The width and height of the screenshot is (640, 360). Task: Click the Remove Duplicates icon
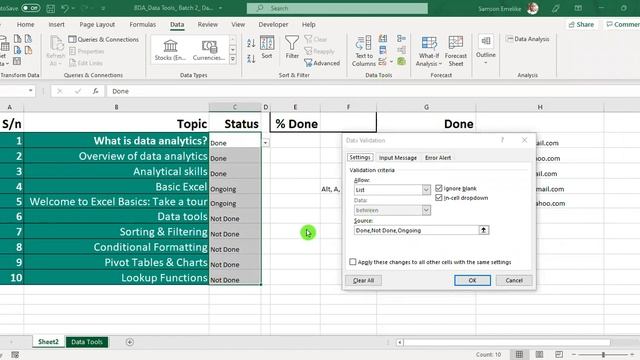pos(382,50)
